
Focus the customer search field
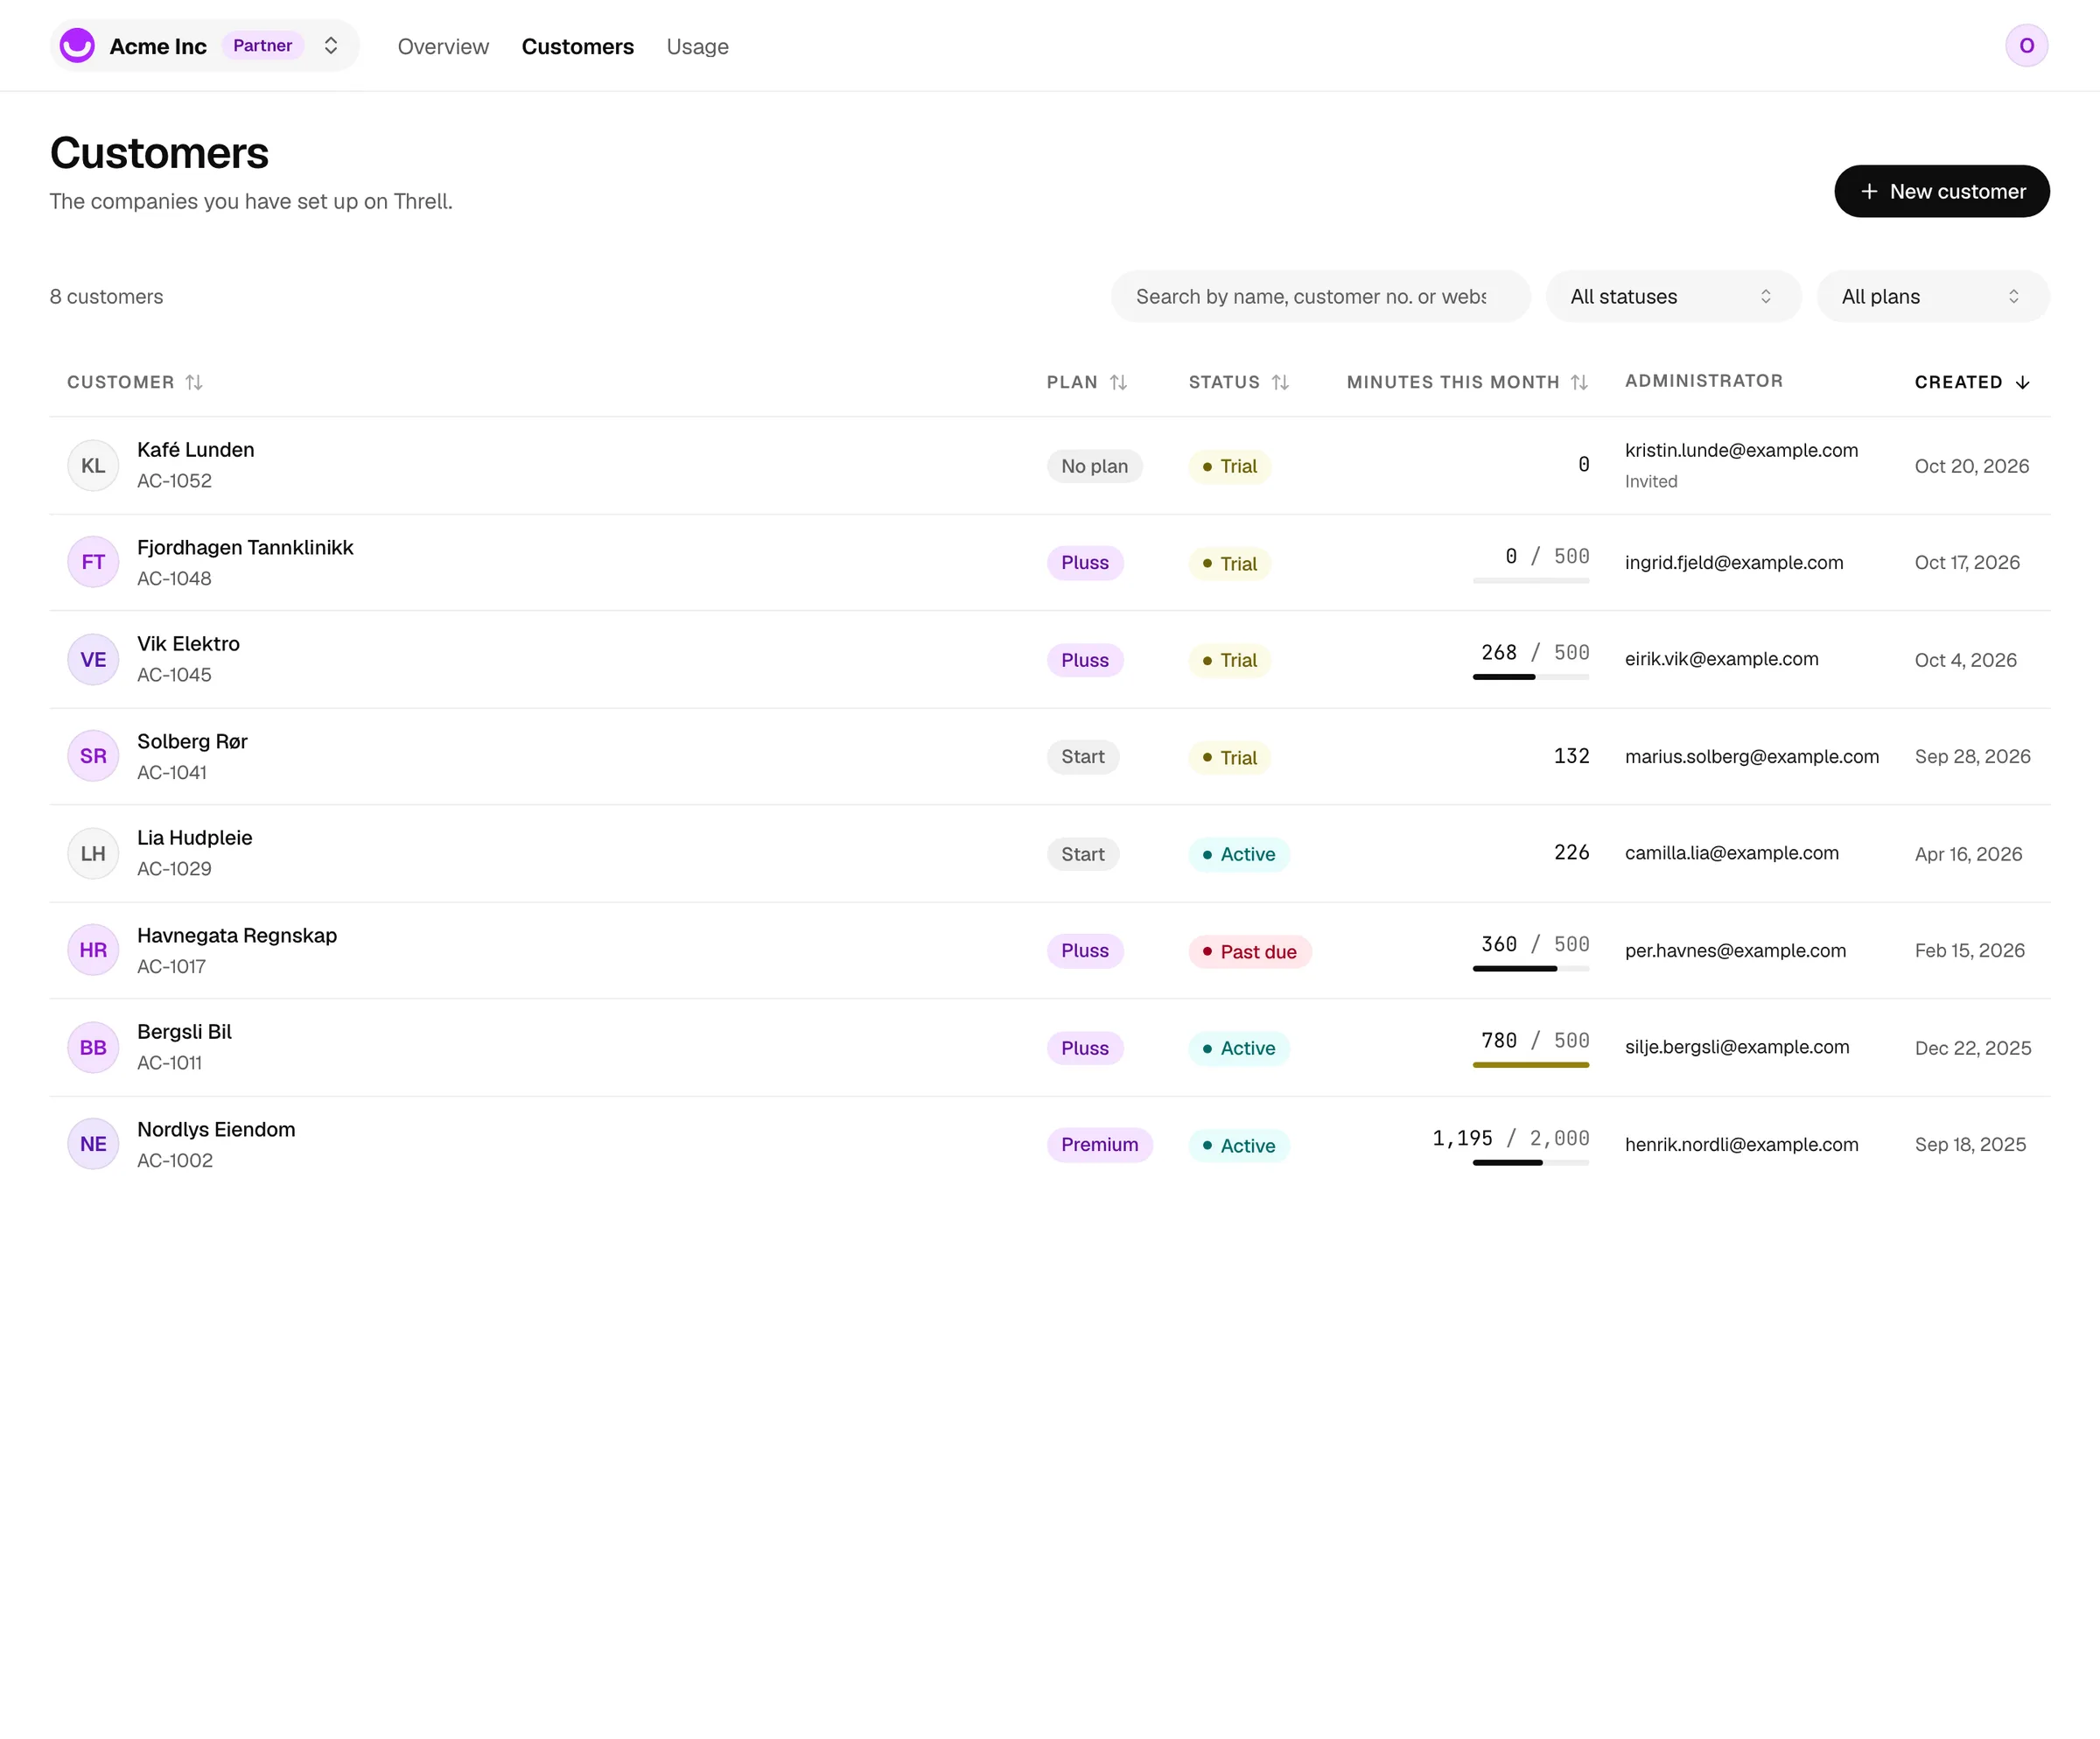point(1320,297)
